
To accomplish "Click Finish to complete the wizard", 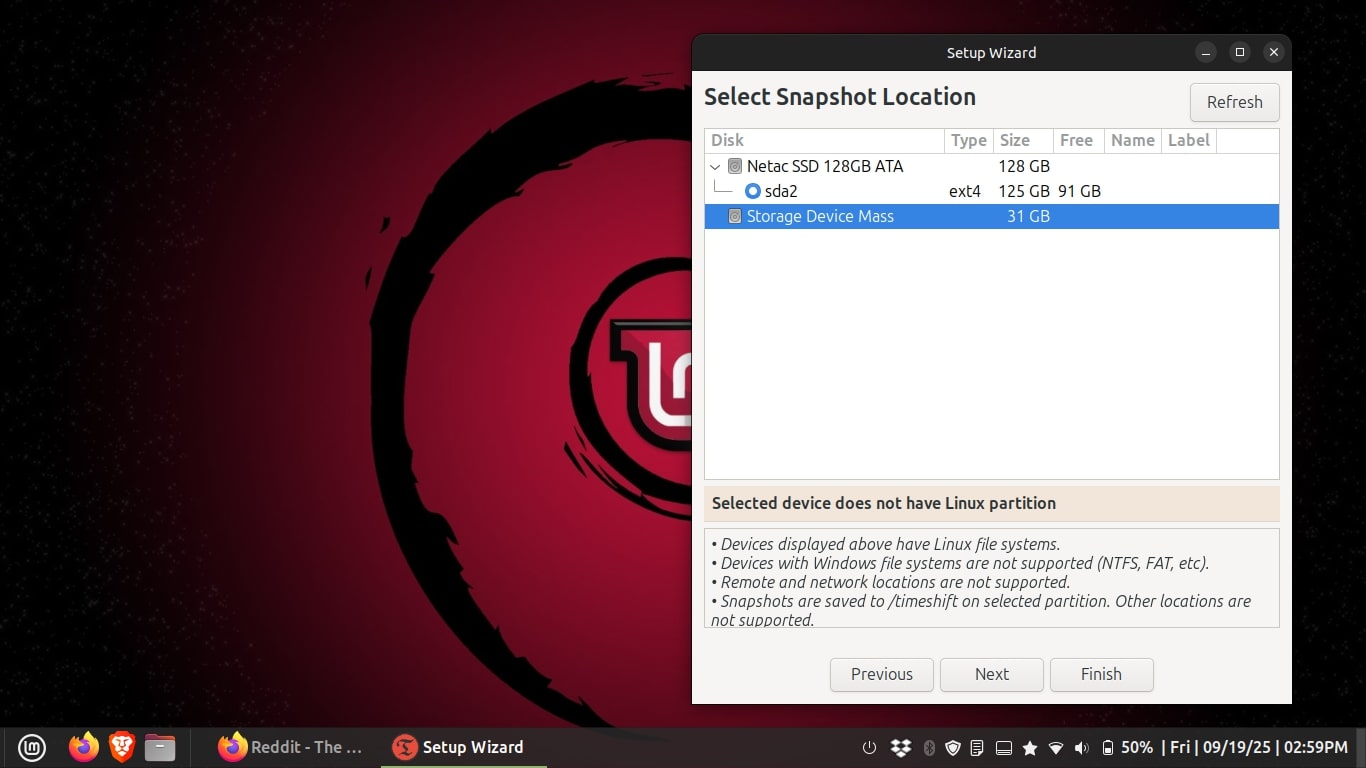I will (1101, 674).
